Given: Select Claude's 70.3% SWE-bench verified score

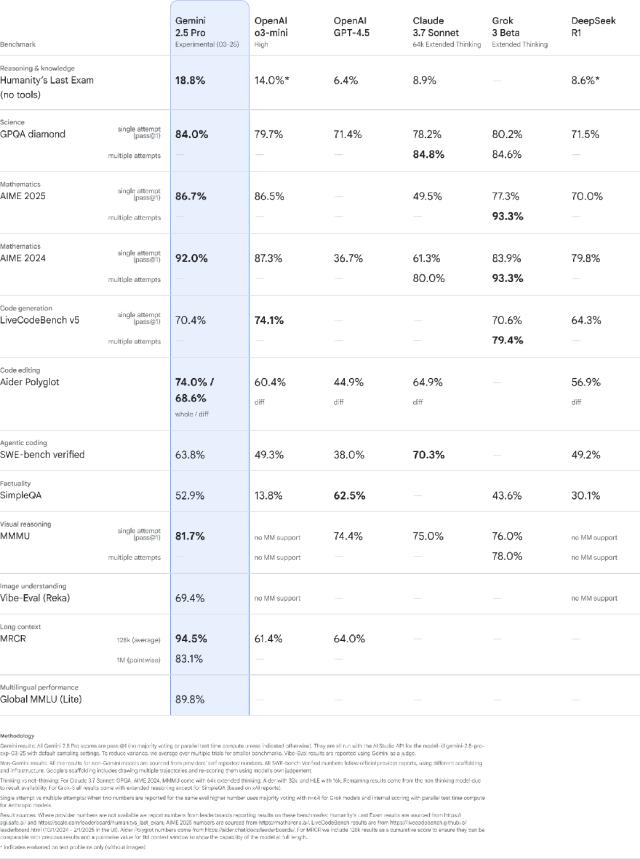Looking at the screenshot, I should click(428, 455).
